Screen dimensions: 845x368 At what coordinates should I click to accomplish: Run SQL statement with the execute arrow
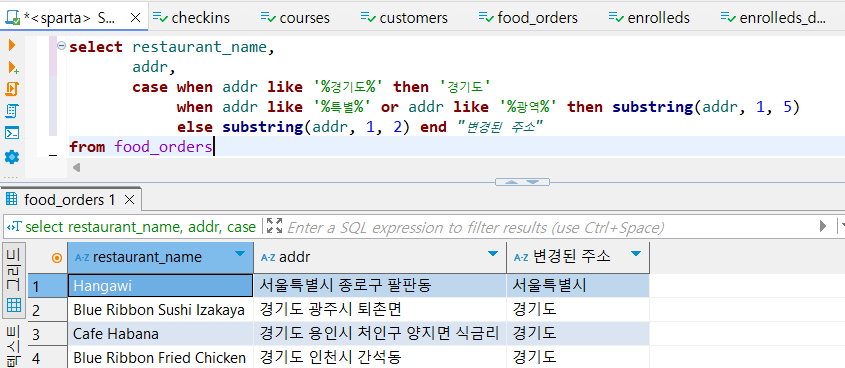(x=12, y=45)
